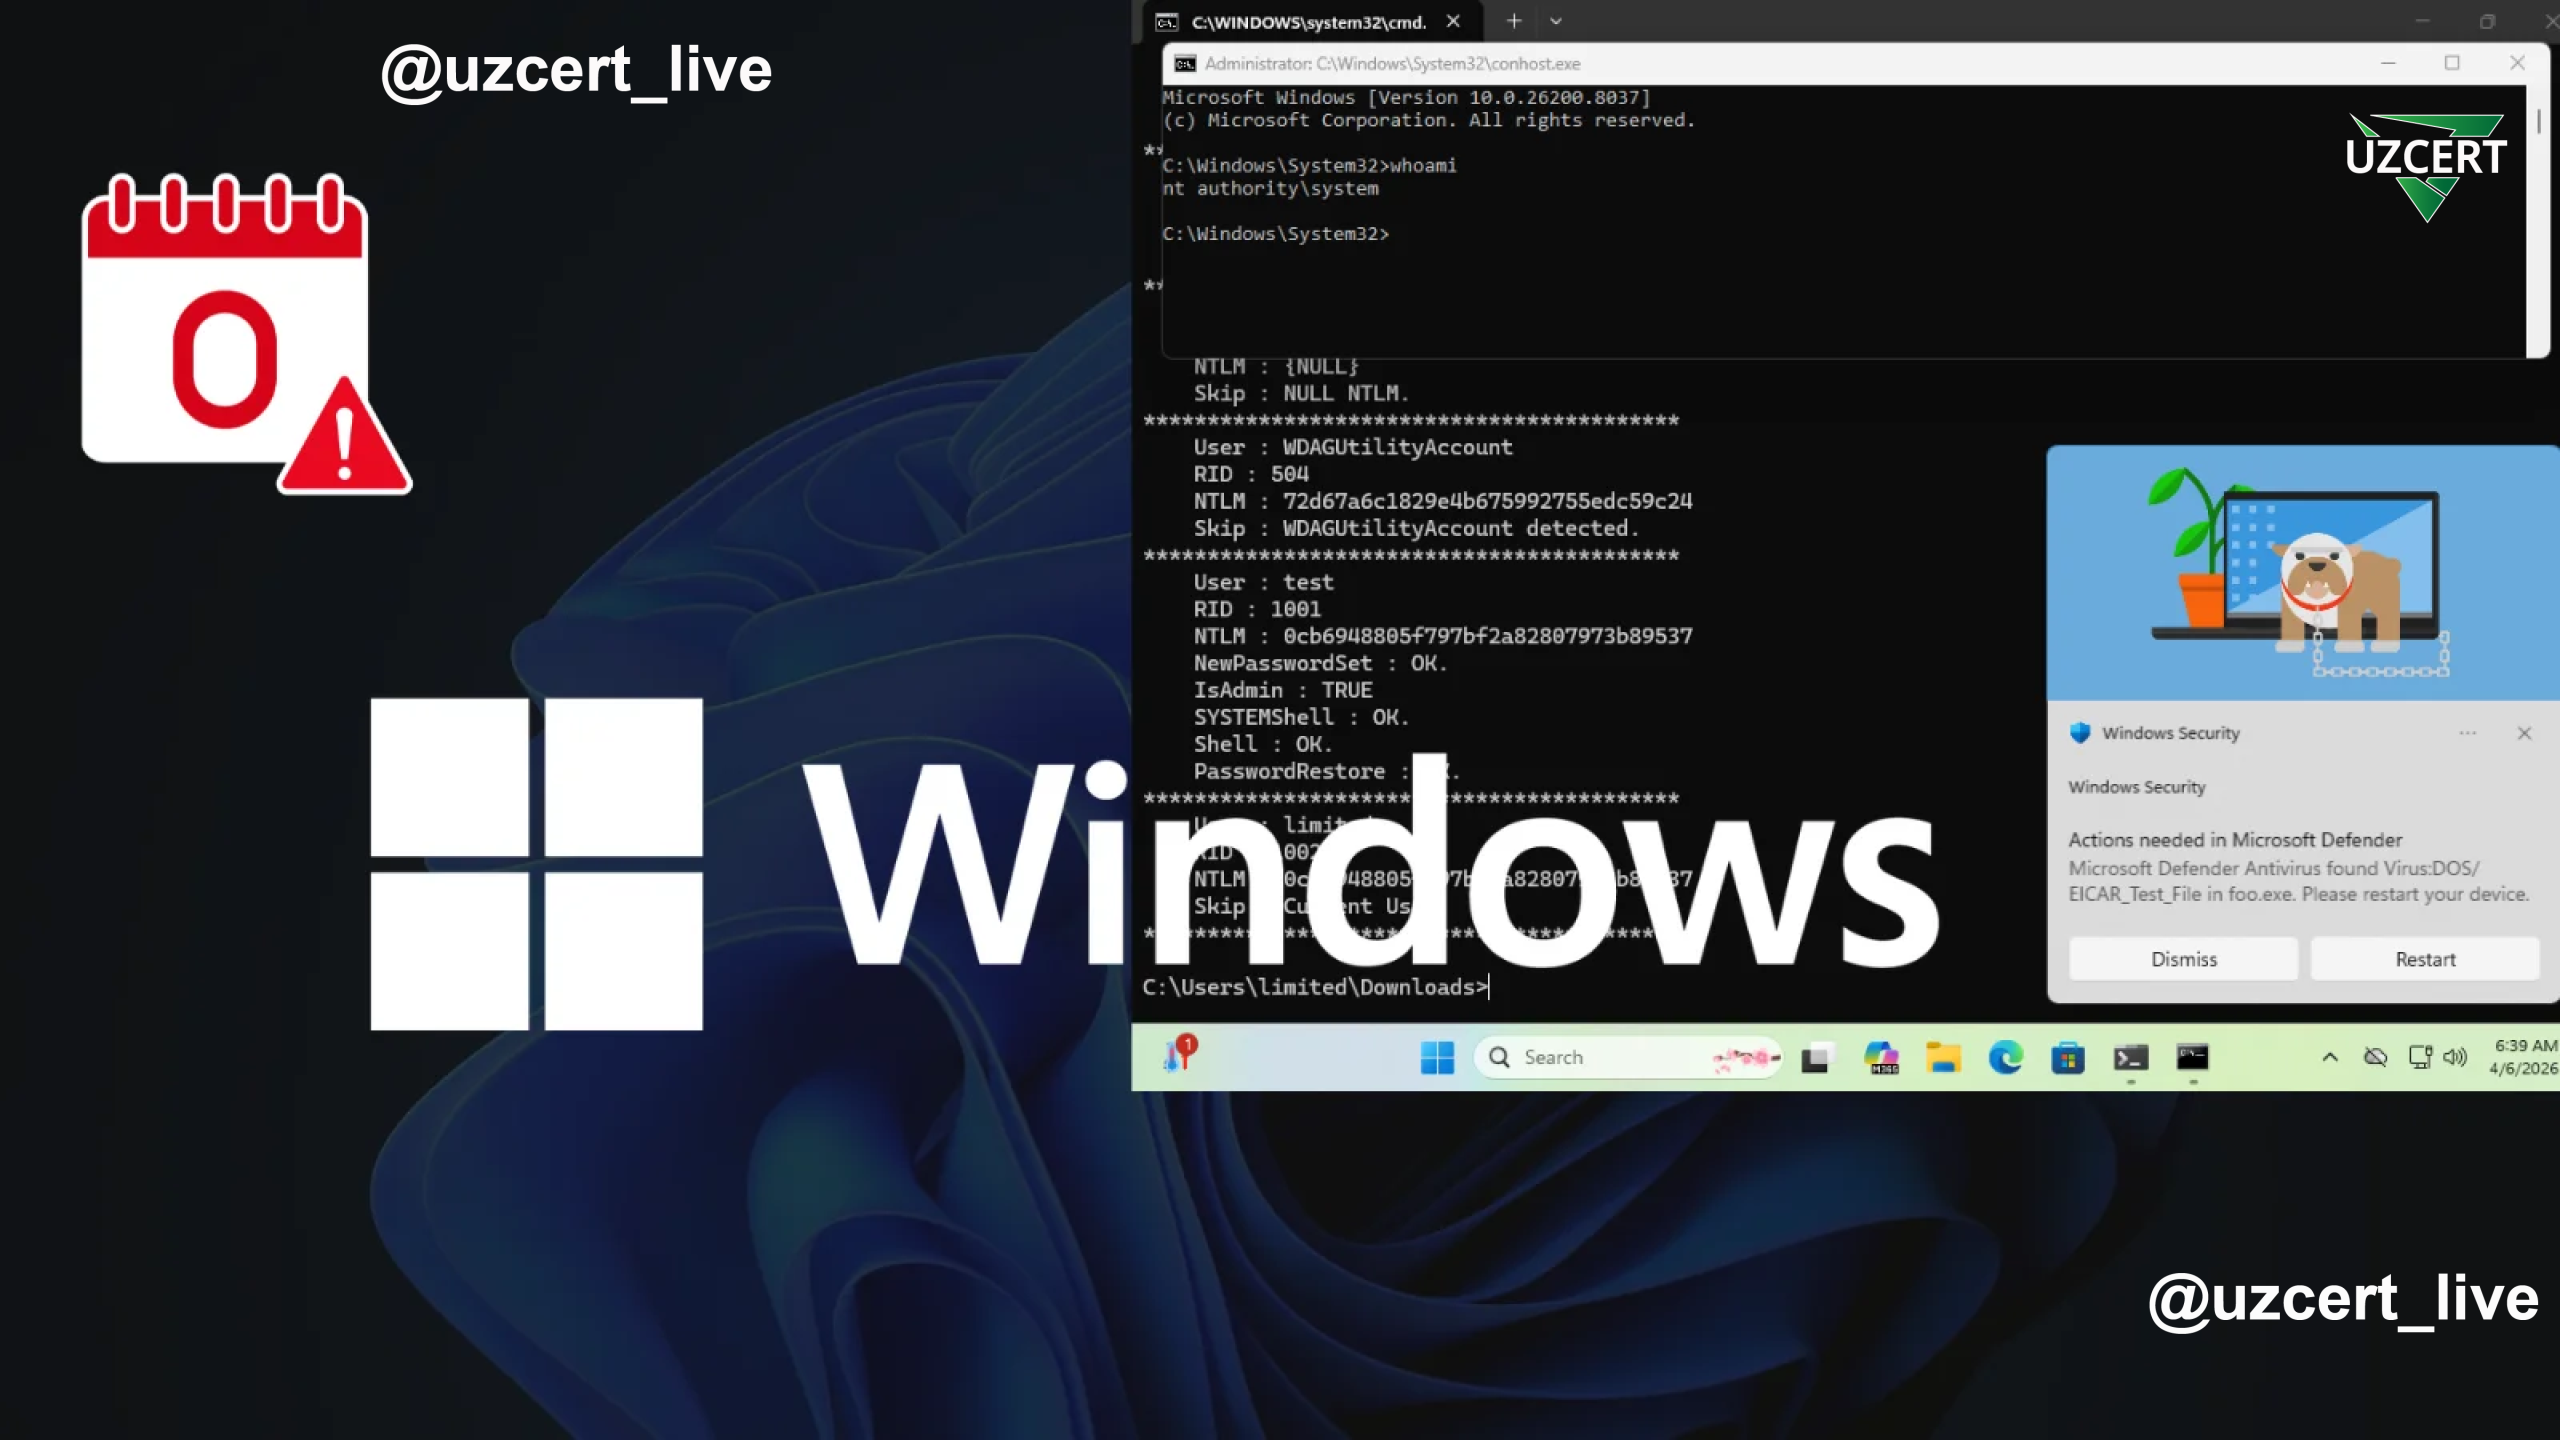Viewport: 2560px width, 1440px height.
Task: Open File Explorer from the taskbar
Action: point(1943,1057)
